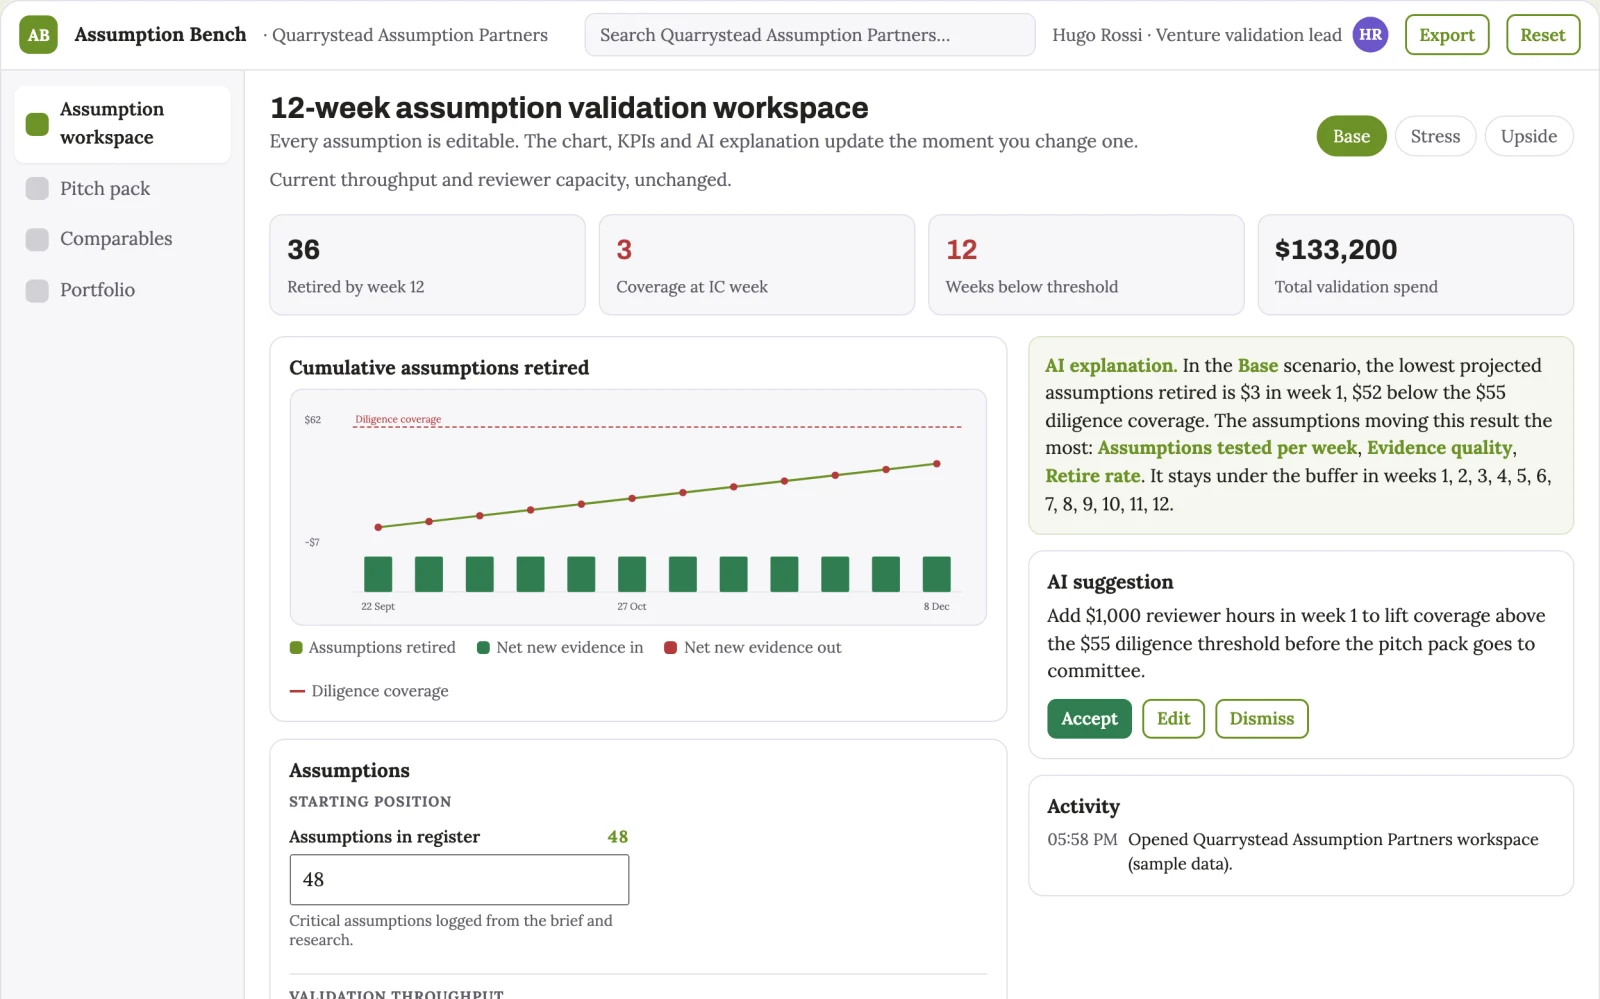Edit the AI suggestion
The height and width of the screenshot is (999, 1600).
[1173, 719]
